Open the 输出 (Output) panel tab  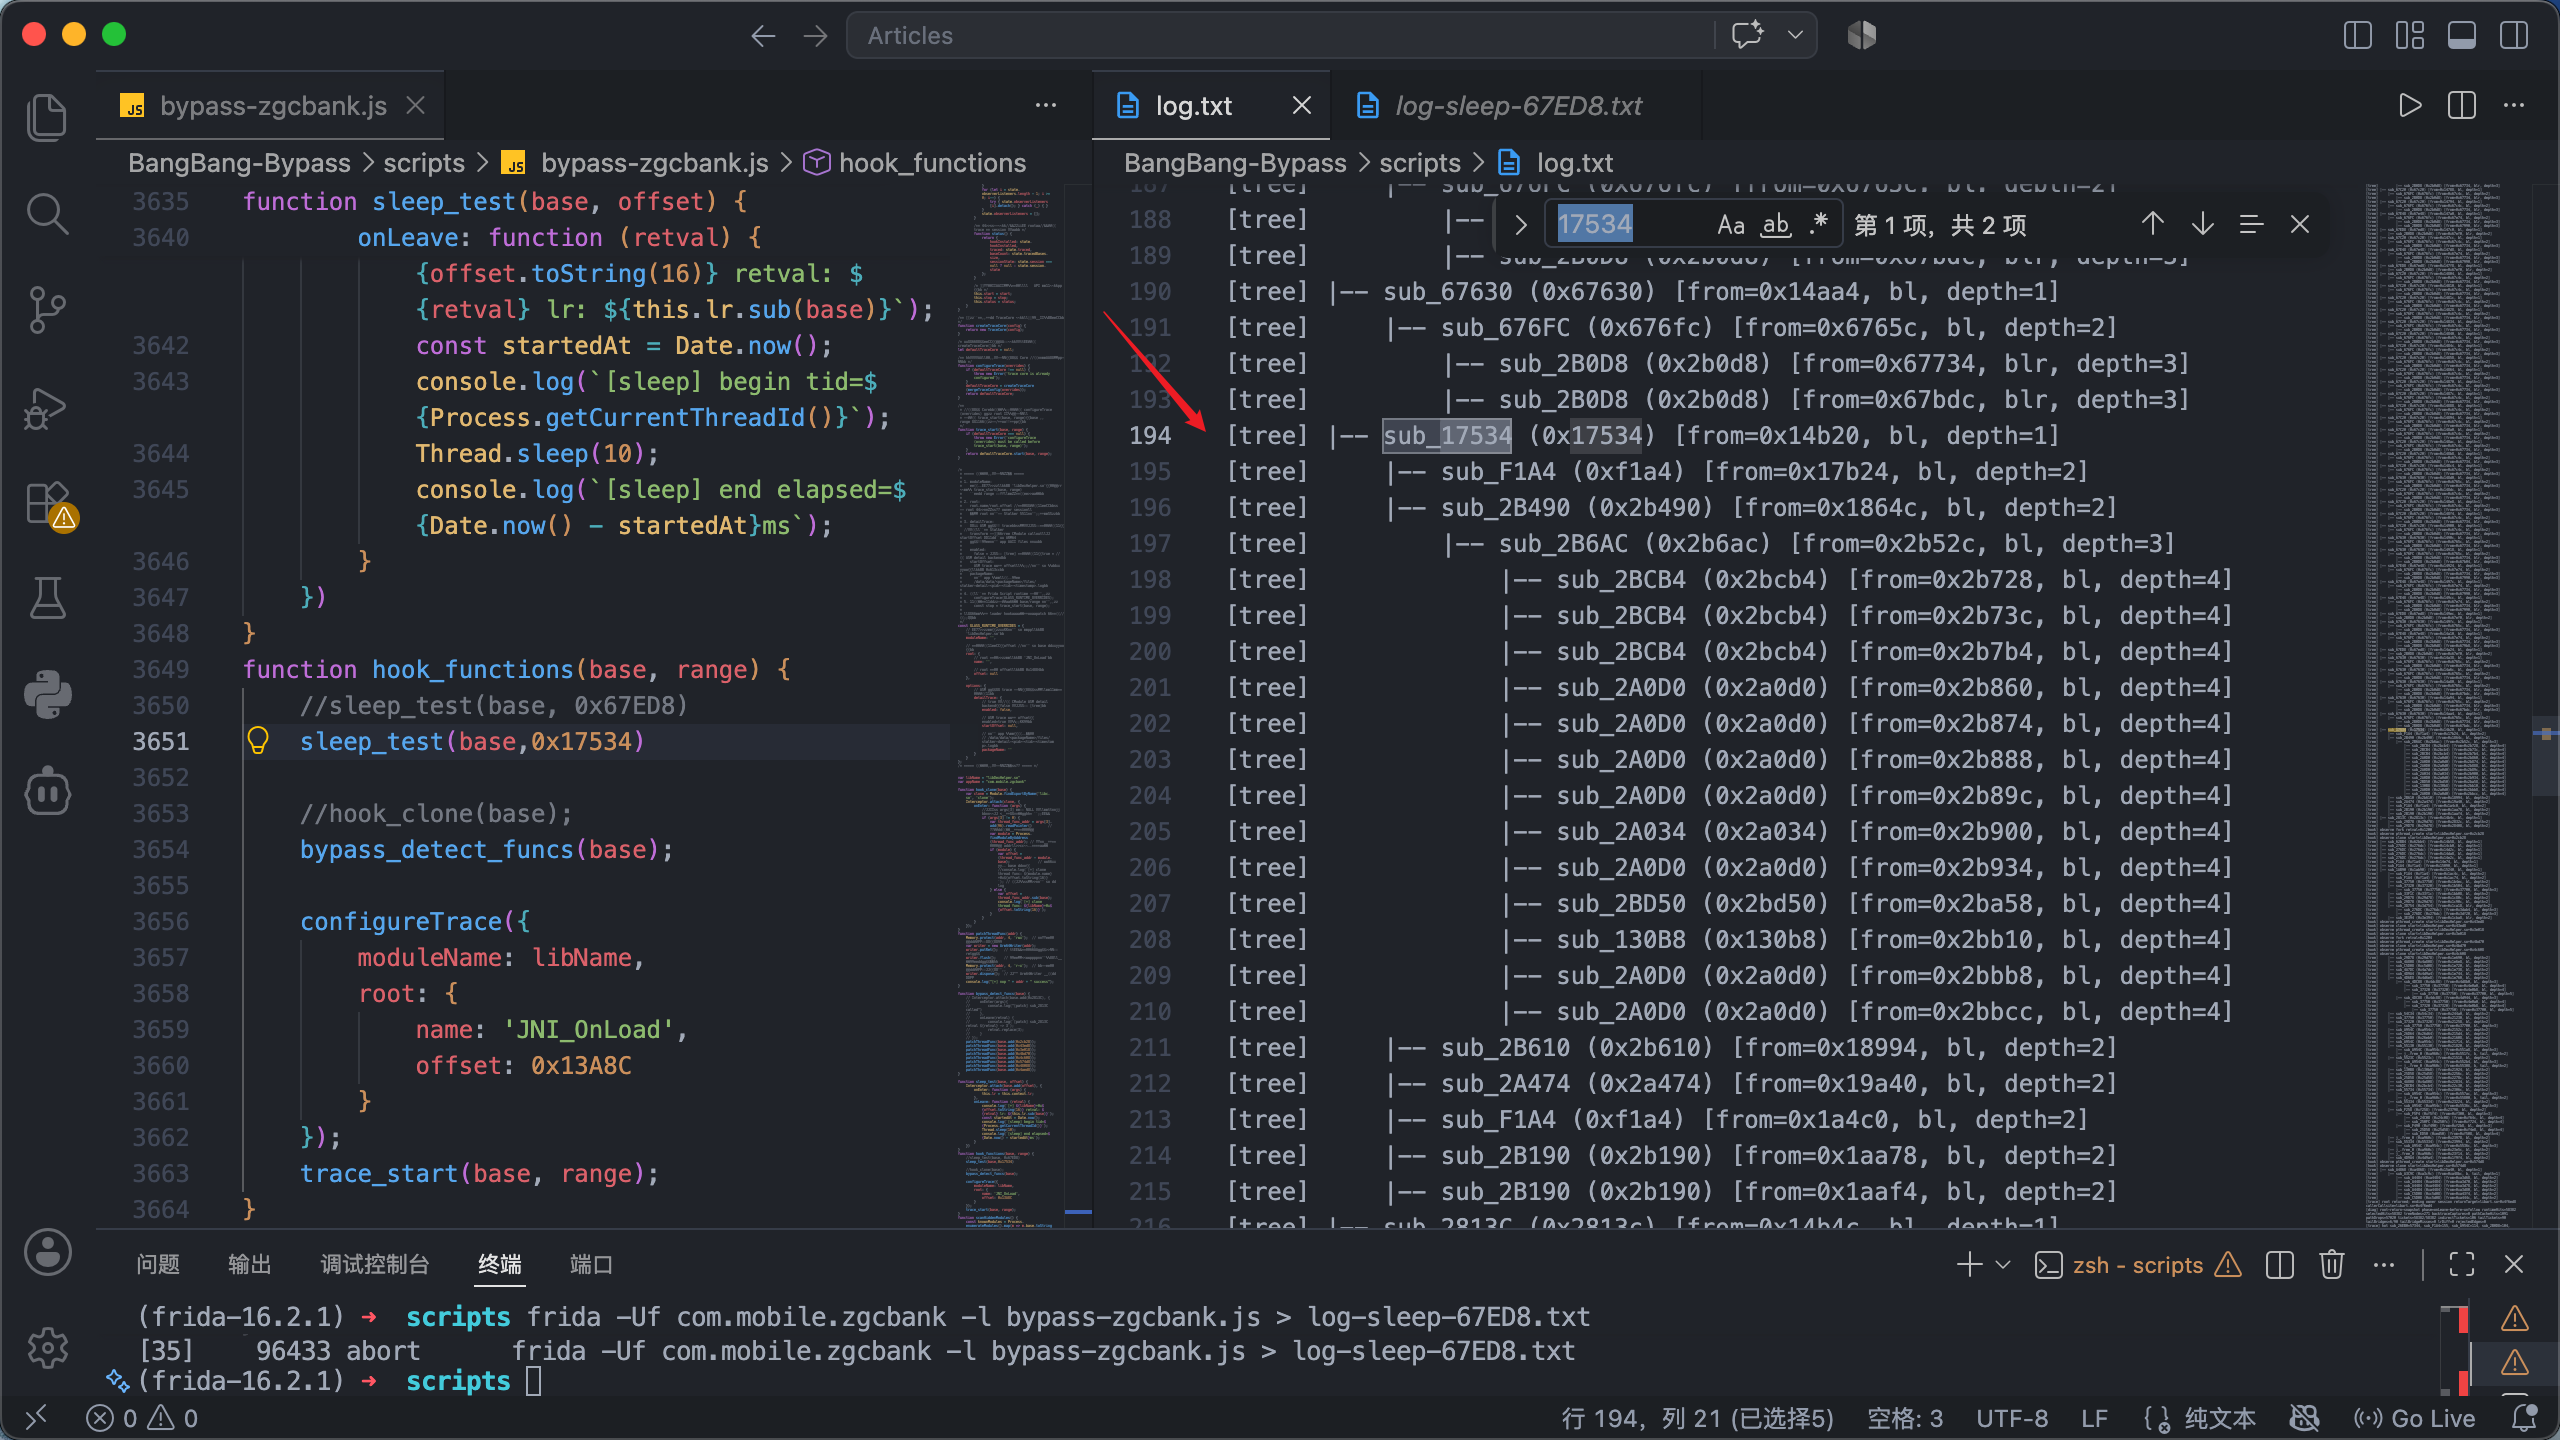[250, 1264]
